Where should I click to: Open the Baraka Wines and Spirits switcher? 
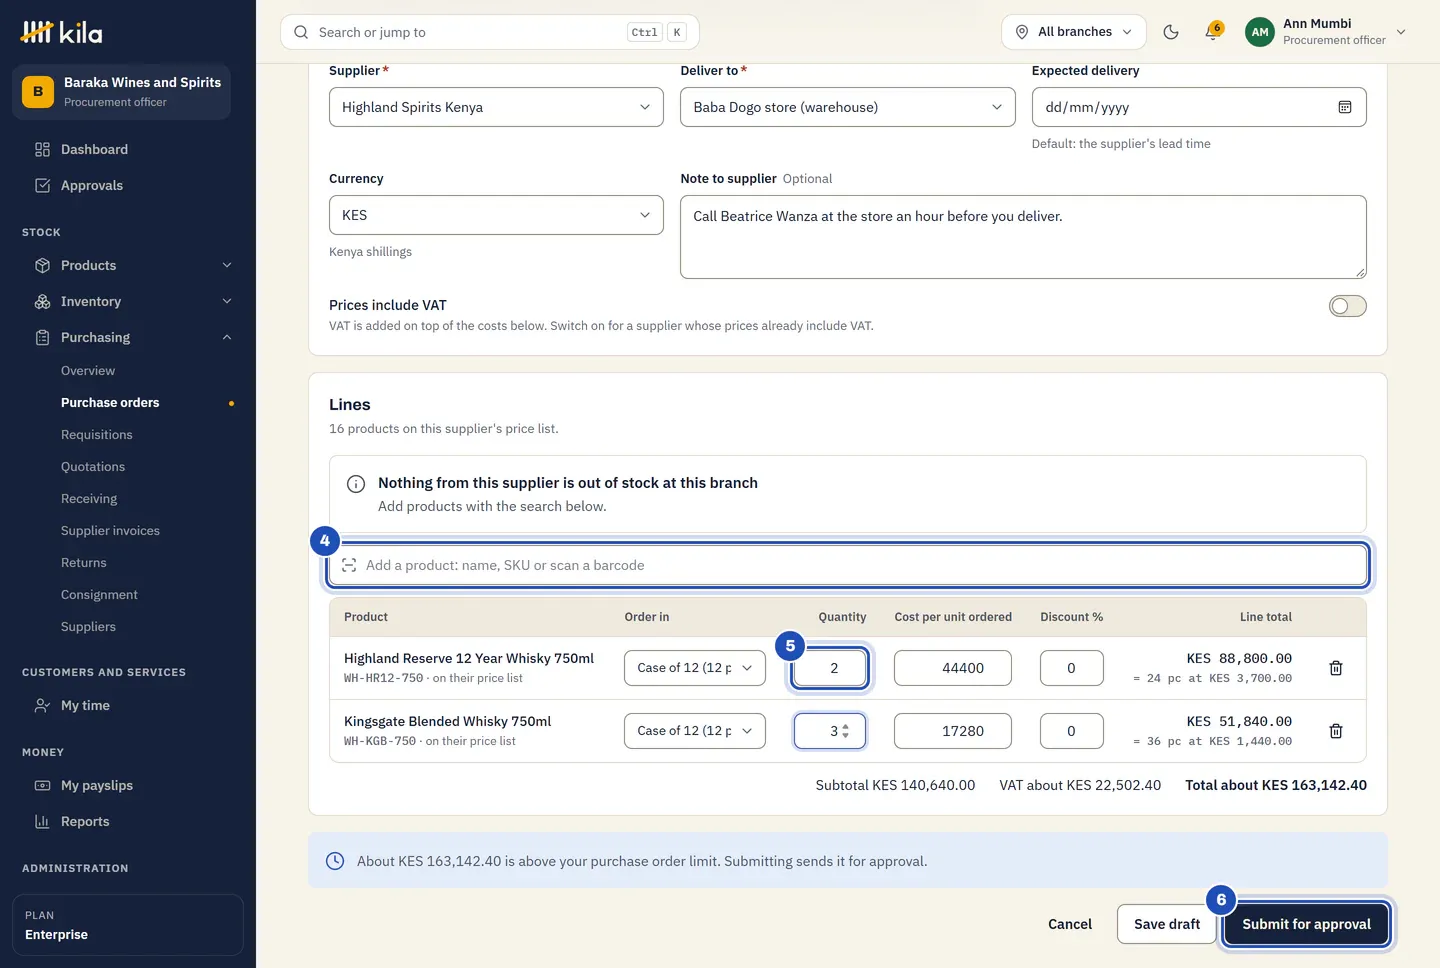121,92
